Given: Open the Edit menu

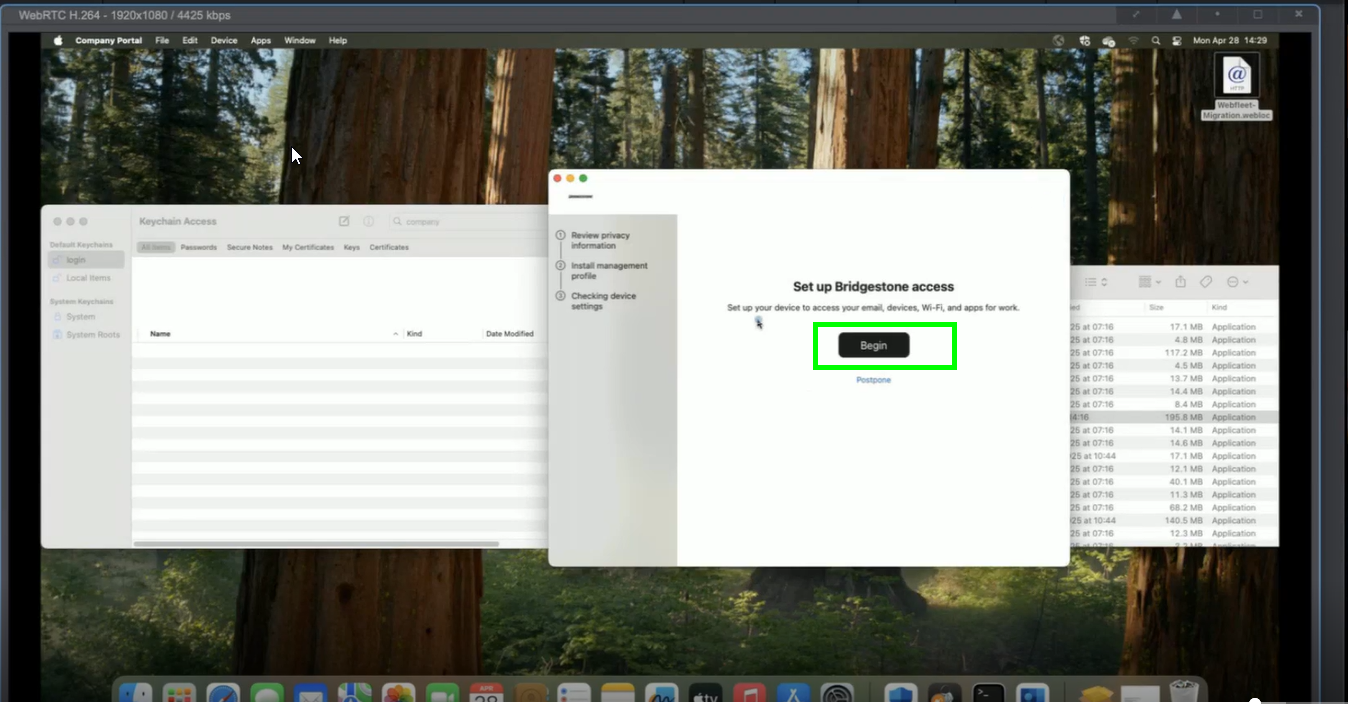Looking at the screenshot, I should [190, 41].
